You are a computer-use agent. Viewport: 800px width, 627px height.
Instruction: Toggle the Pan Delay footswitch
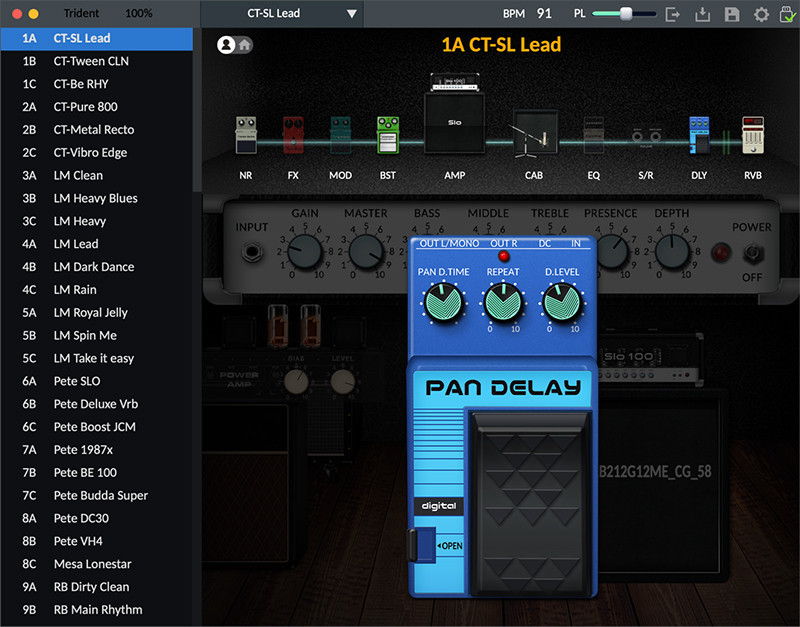(526, 490)
